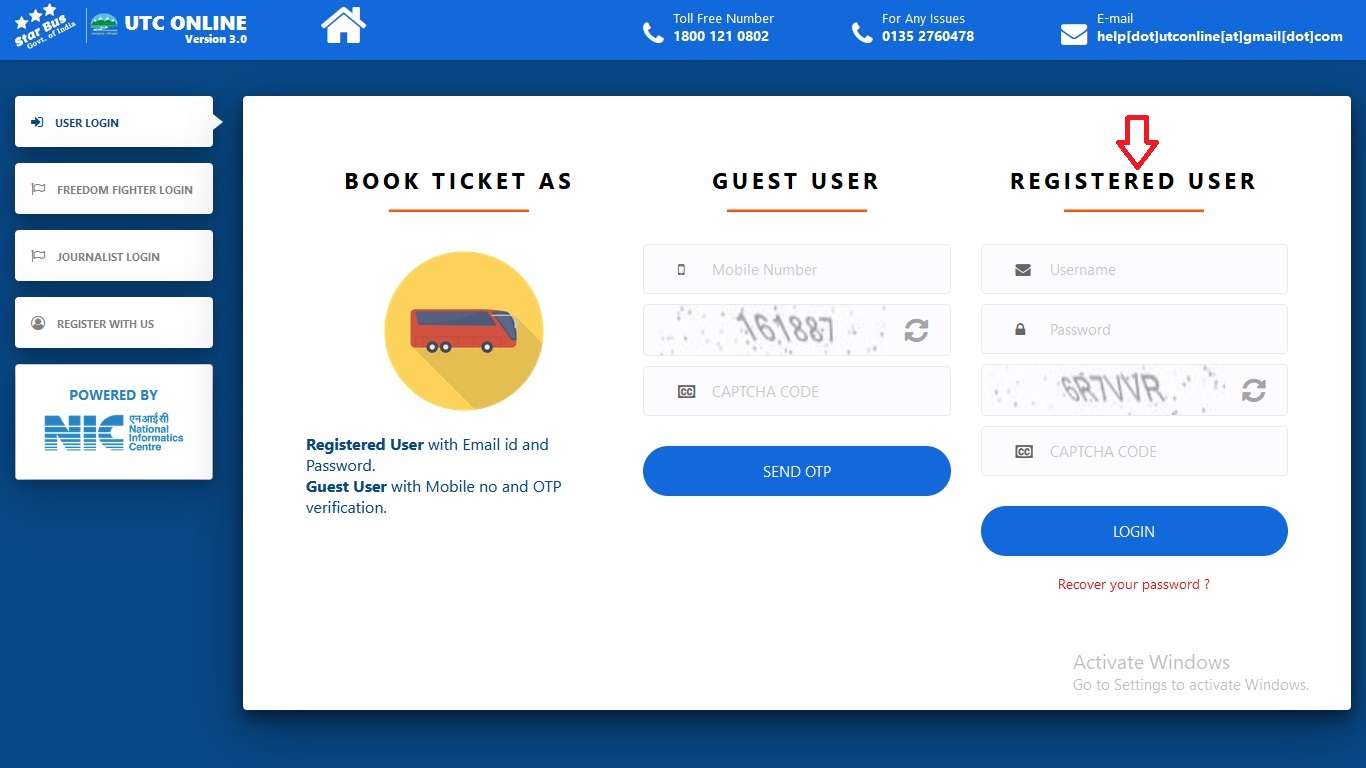Click the toll free number phone icon
This screenshot has width=1366, height=768.
coord(655,32)
